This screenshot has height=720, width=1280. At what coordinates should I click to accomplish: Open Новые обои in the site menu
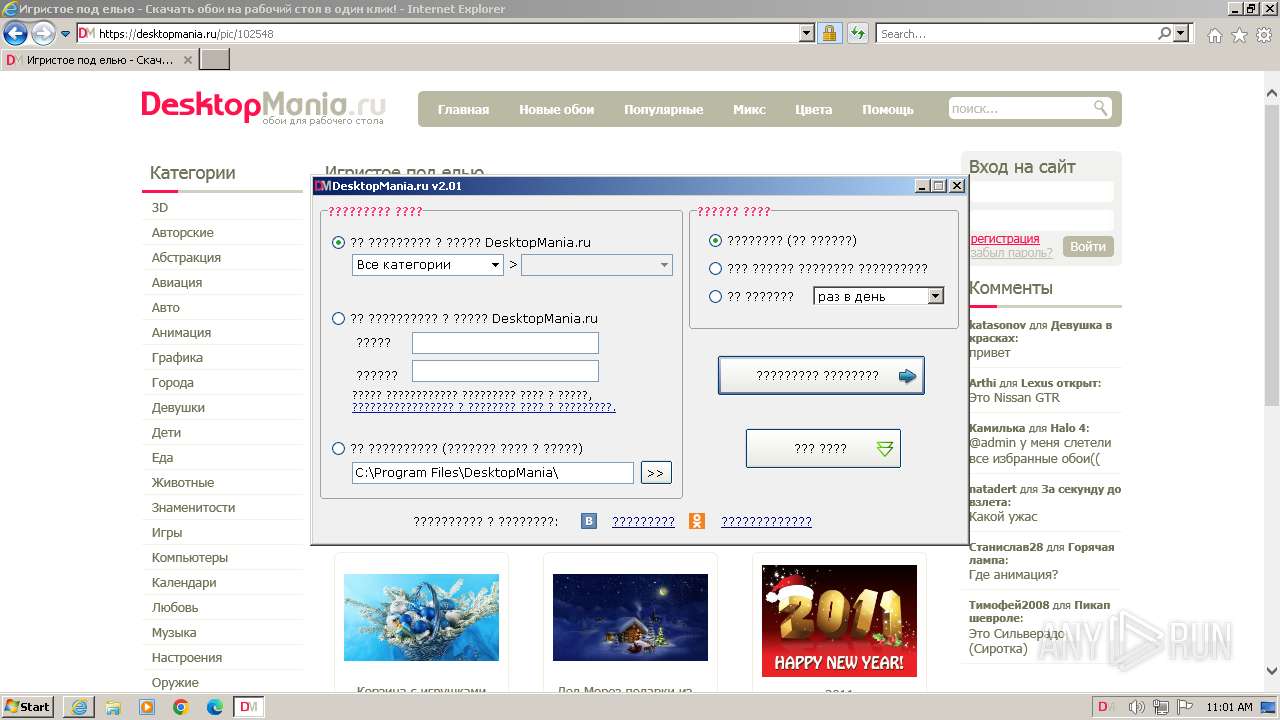(x=556, y=109)
